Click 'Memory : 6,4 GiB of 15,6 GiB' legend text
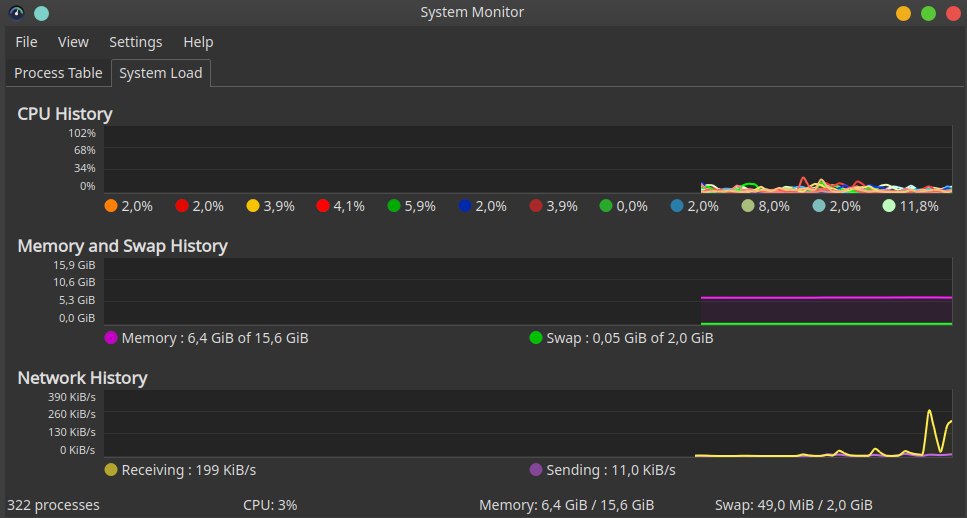This screenshot has height=518, width=967. (215, 338)
